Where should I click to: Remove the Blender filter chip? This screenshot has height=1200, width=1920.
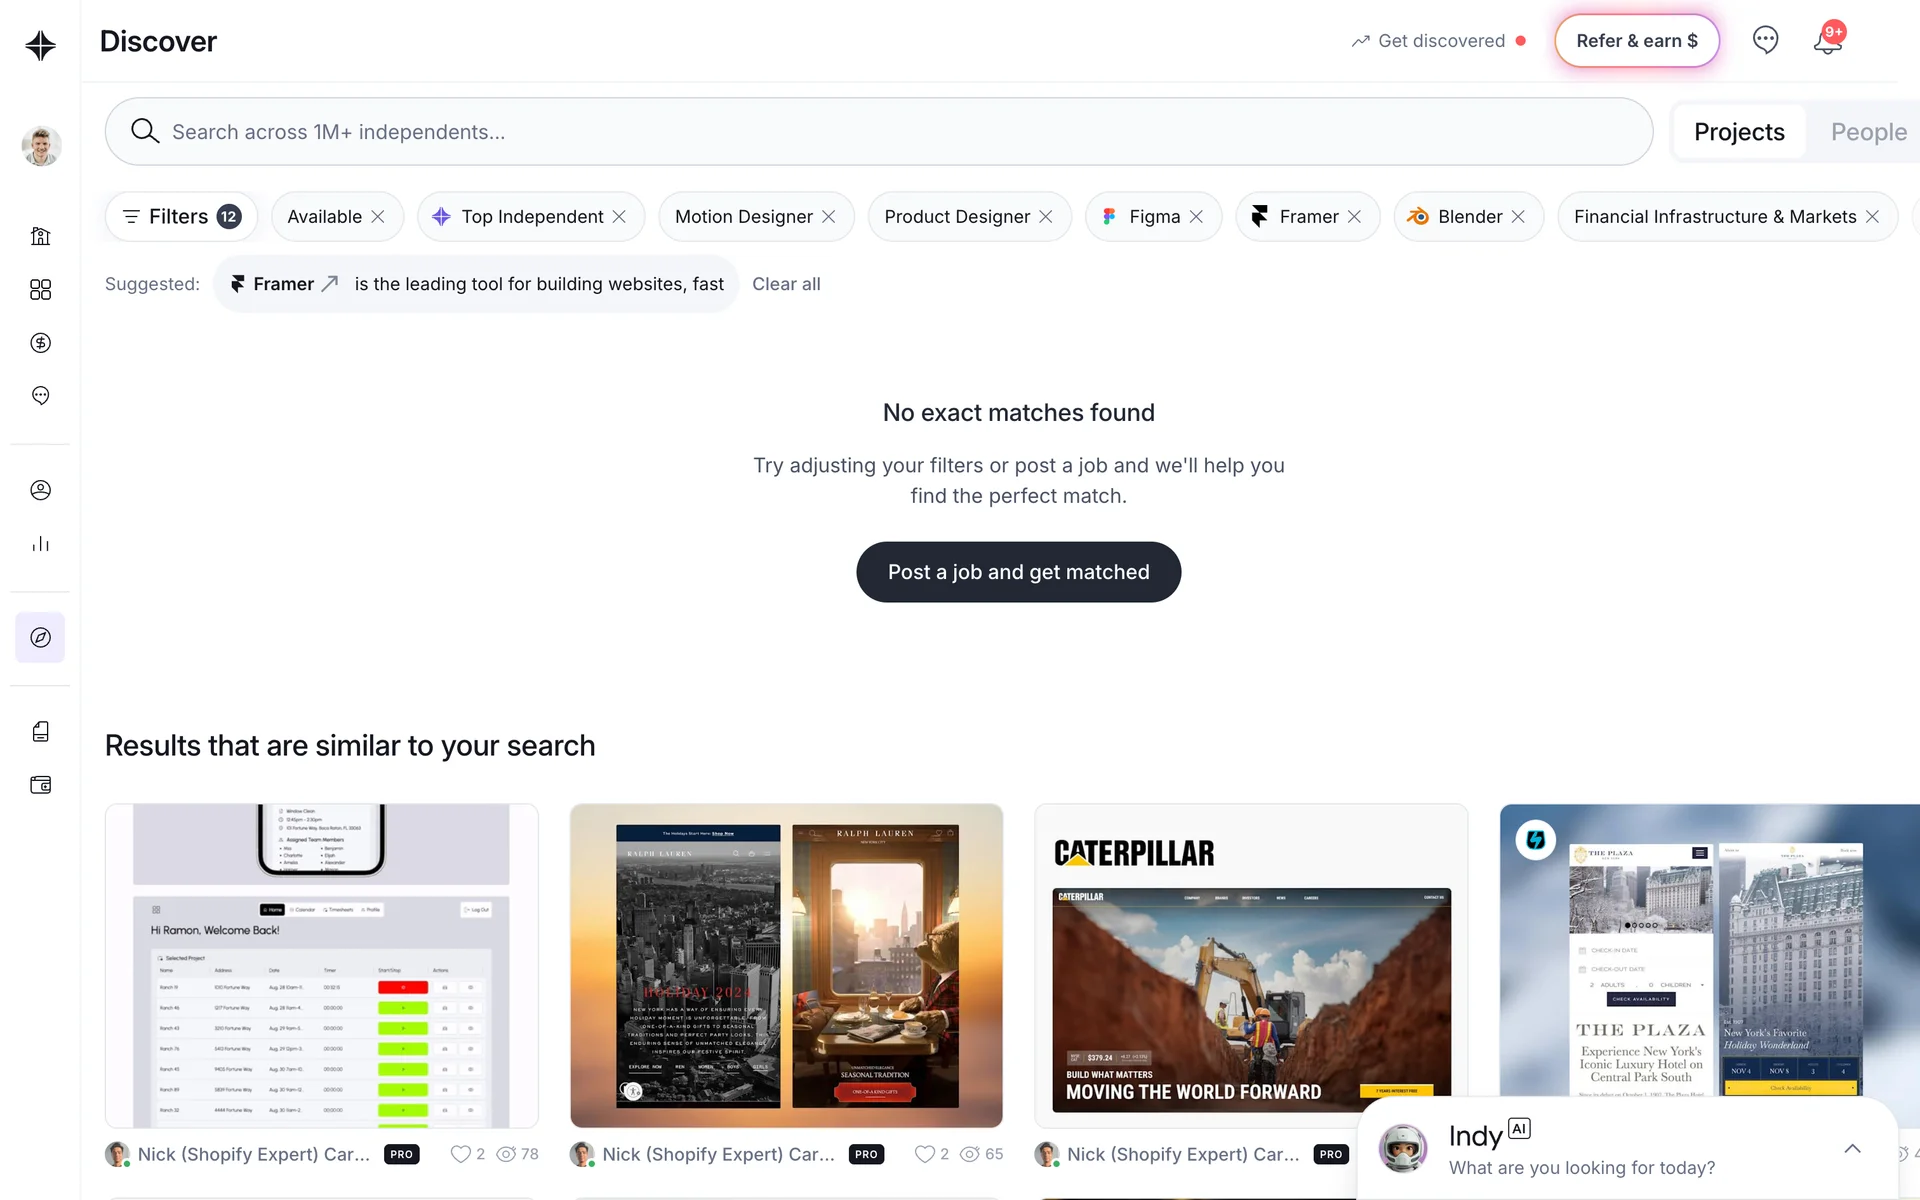click(x=1518, y=217)
